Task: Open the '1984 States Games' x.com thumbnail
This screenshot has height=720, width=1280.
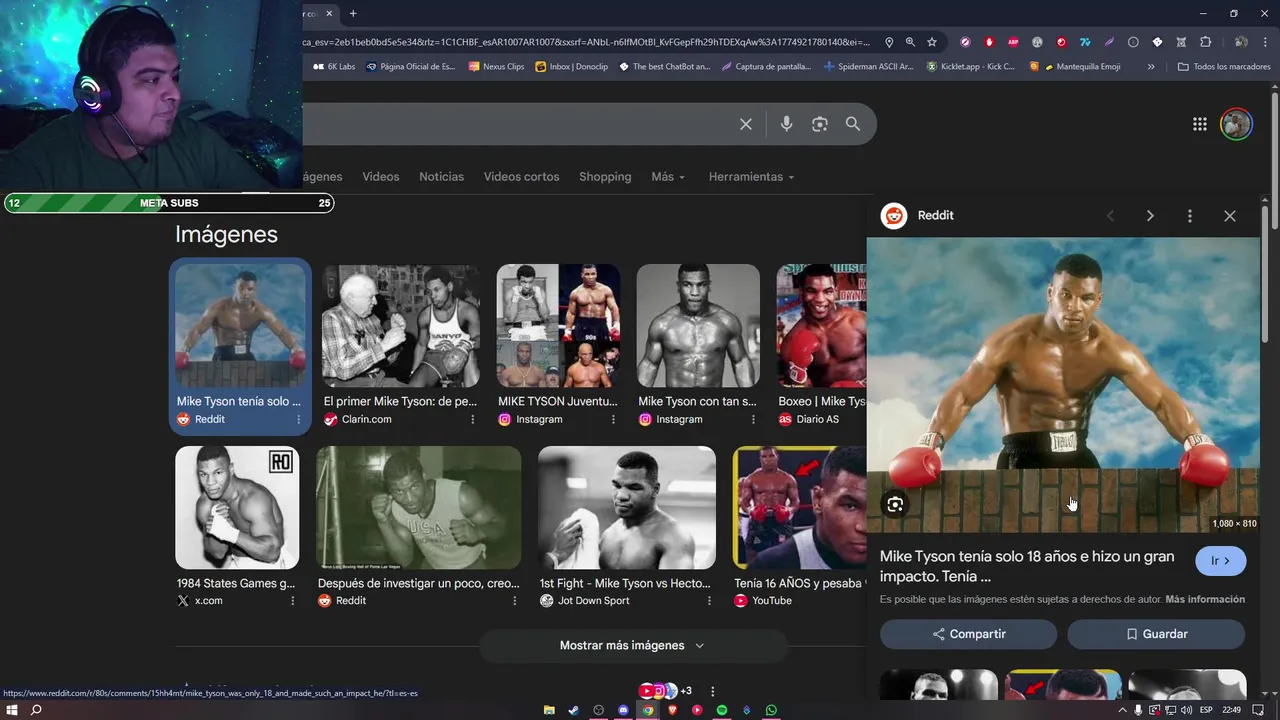Action: tap(237, 508)
